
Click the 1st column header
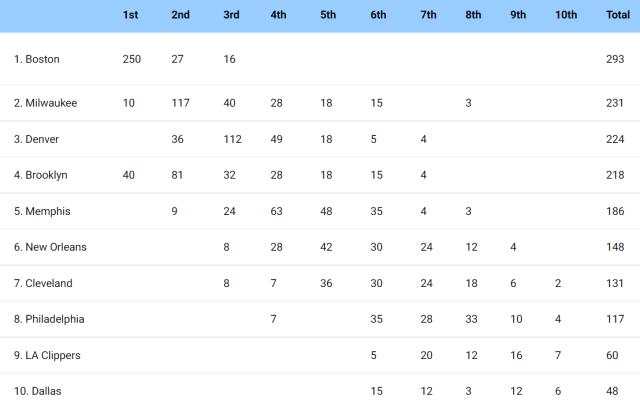pyautogui.click(x=131, y=15)
